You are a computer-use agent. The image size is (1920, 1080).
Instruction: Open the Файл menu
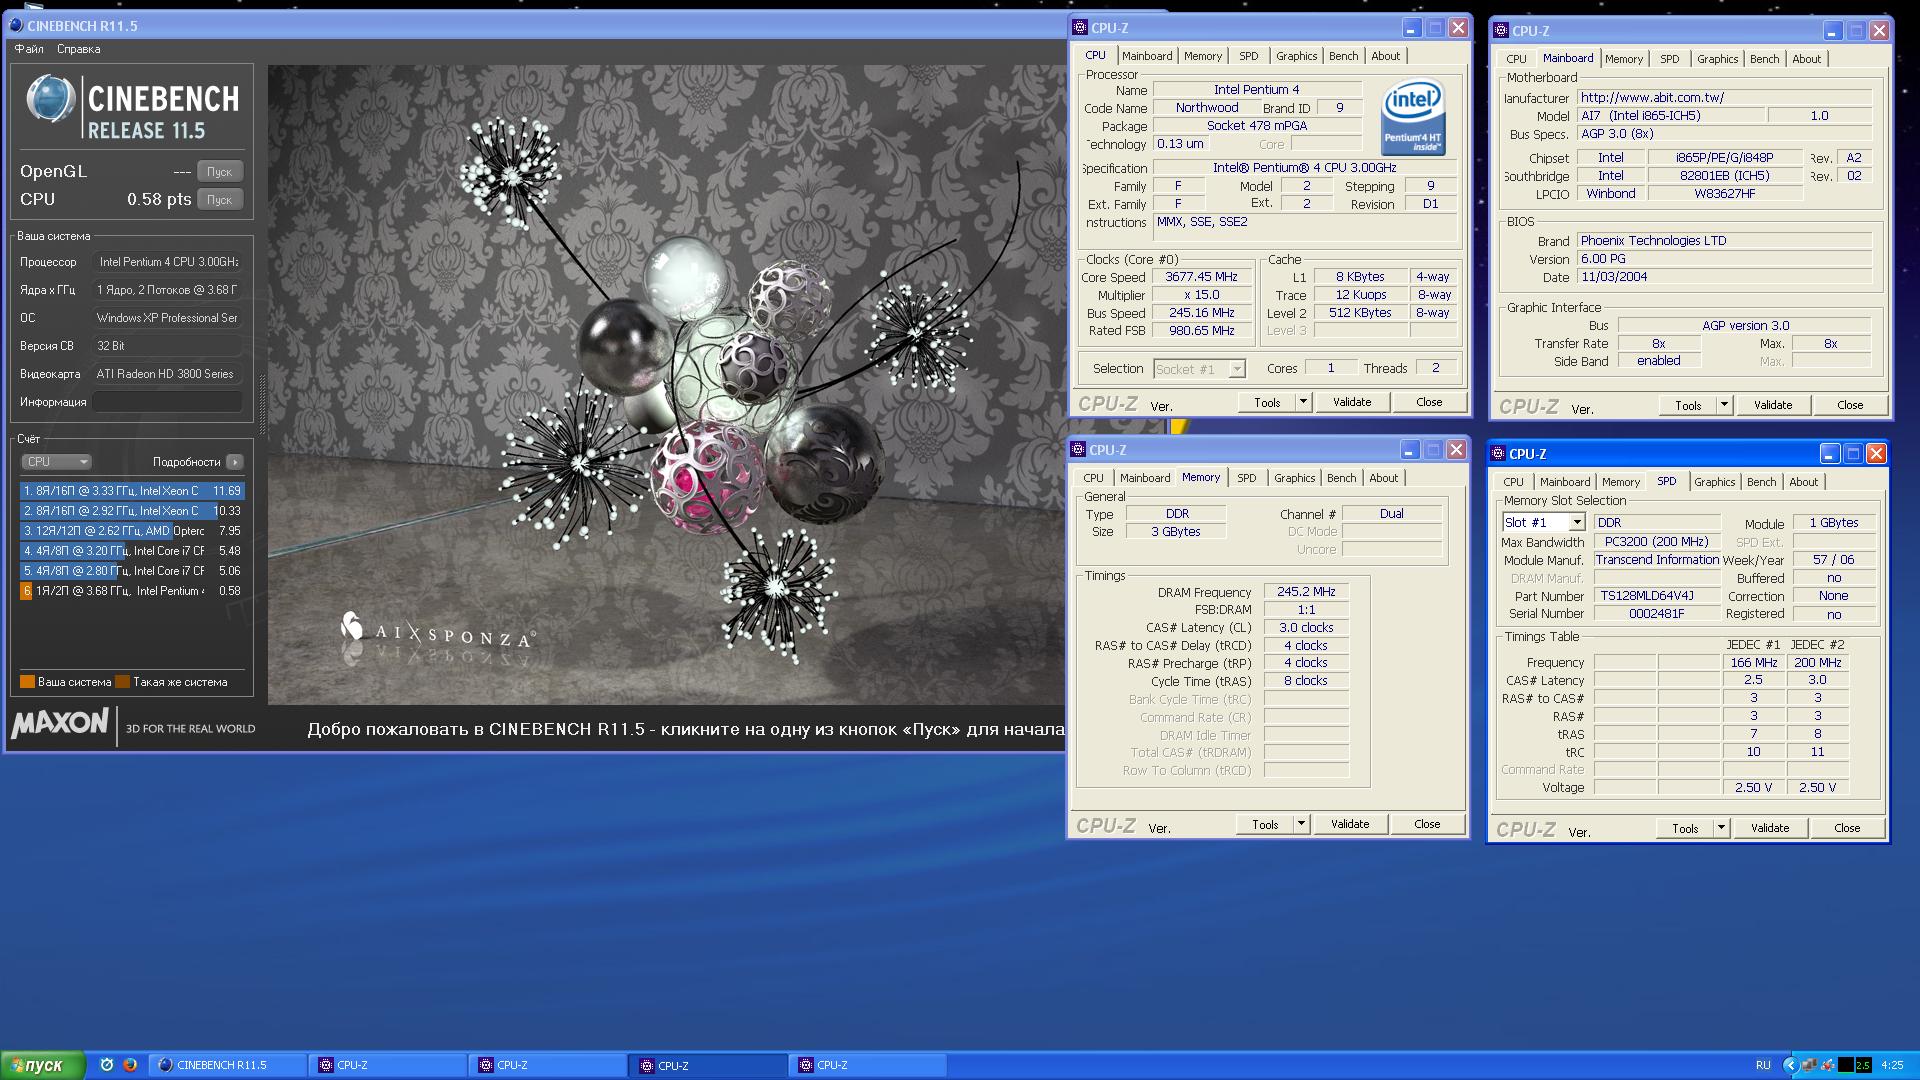click(x=29, y=49)
